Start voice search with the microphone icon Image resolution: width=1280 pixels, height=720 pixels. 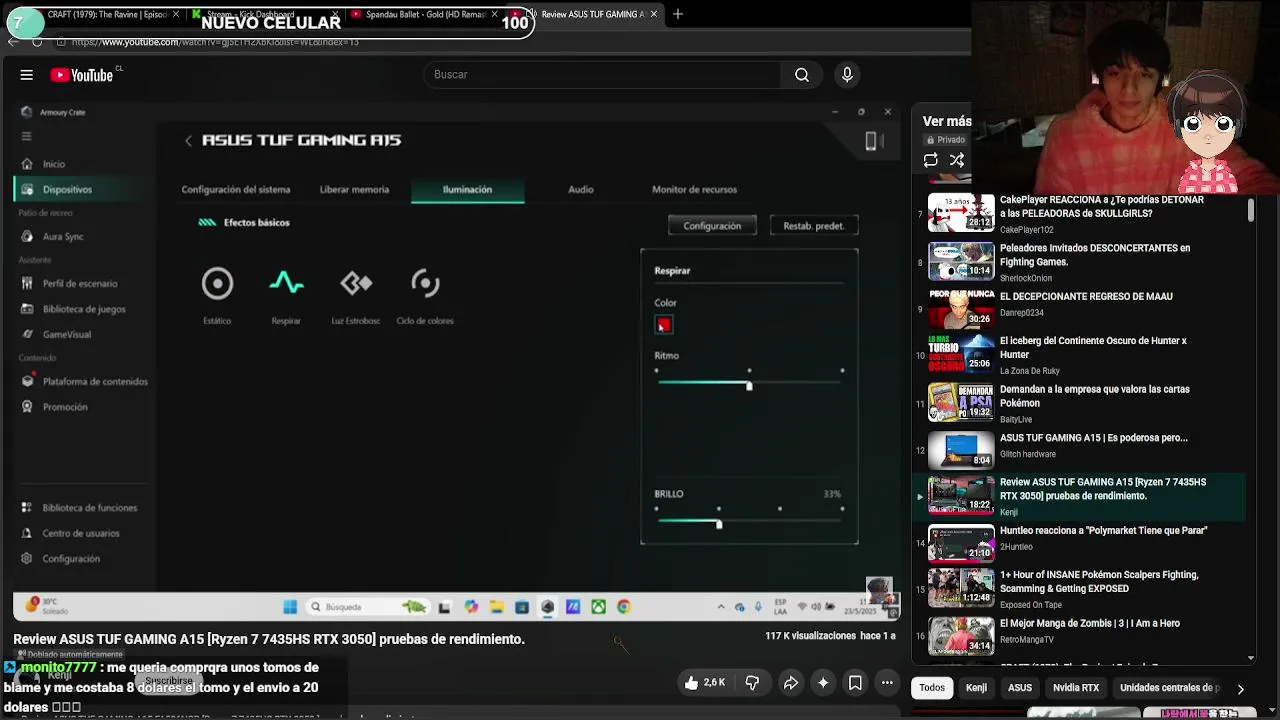pyautogui.click(x=847, y=75)
